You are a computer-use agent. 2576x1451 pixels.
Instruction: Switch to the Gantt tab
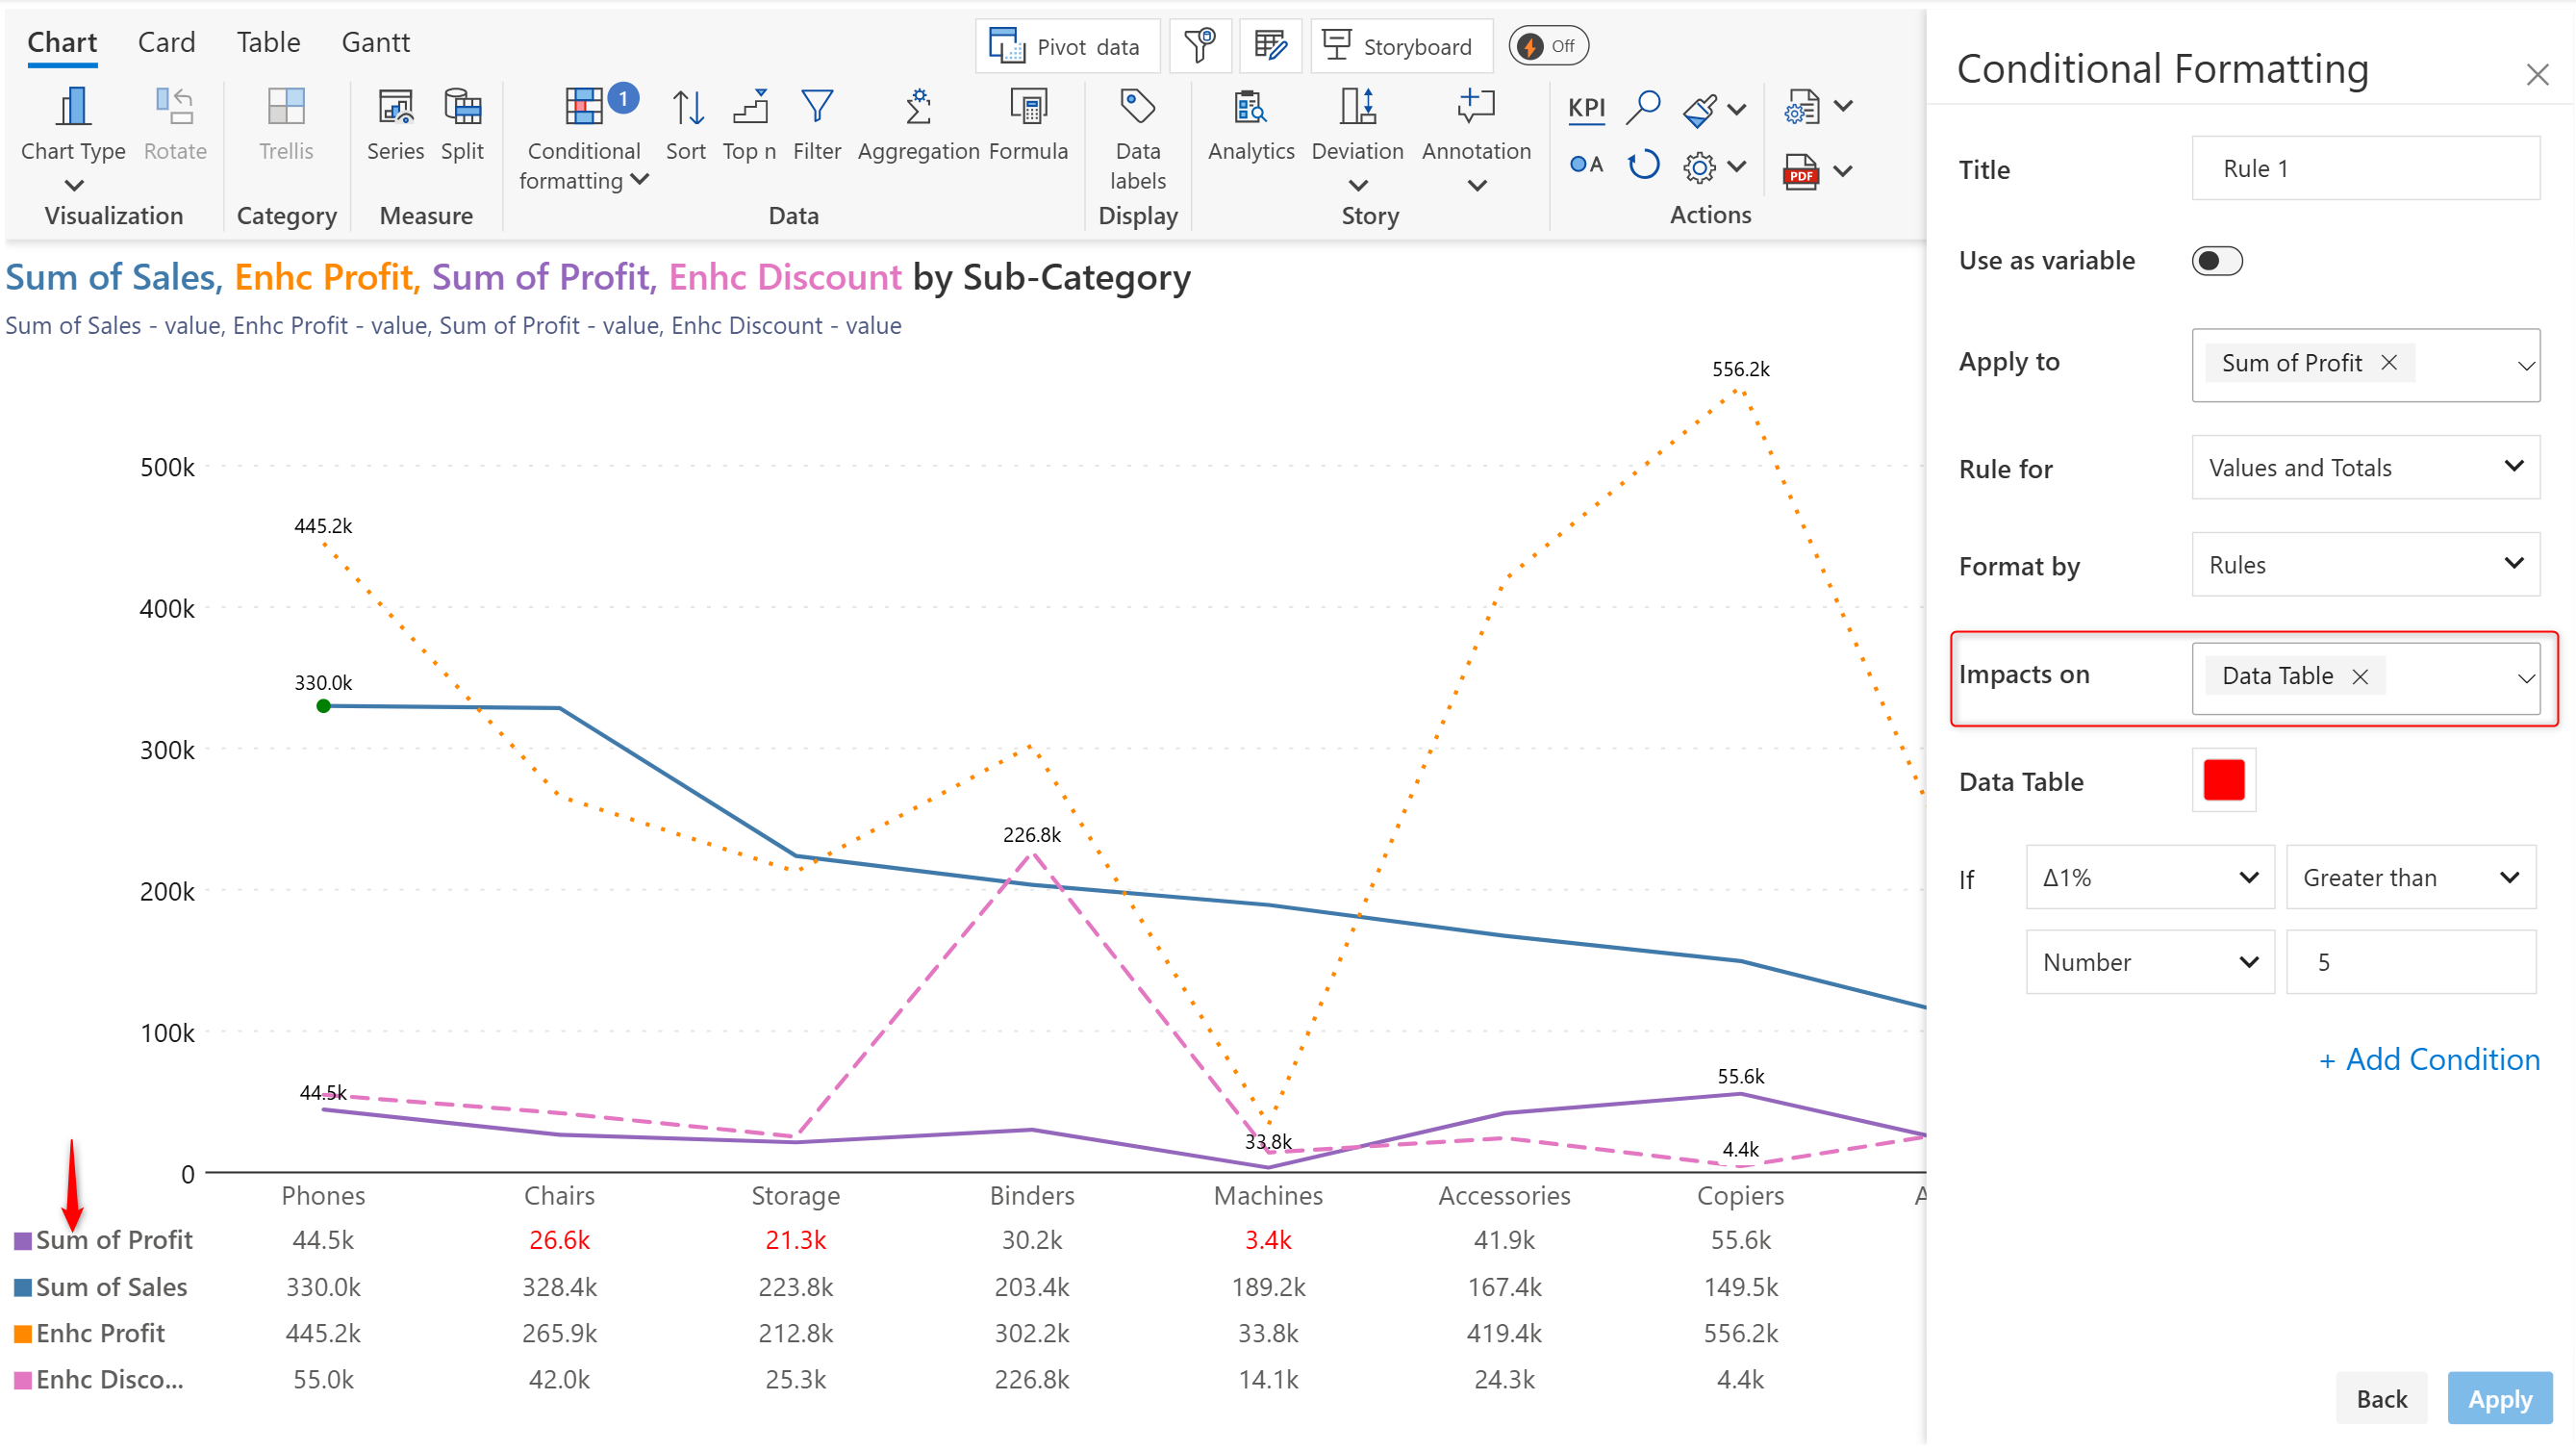(375, 43)
